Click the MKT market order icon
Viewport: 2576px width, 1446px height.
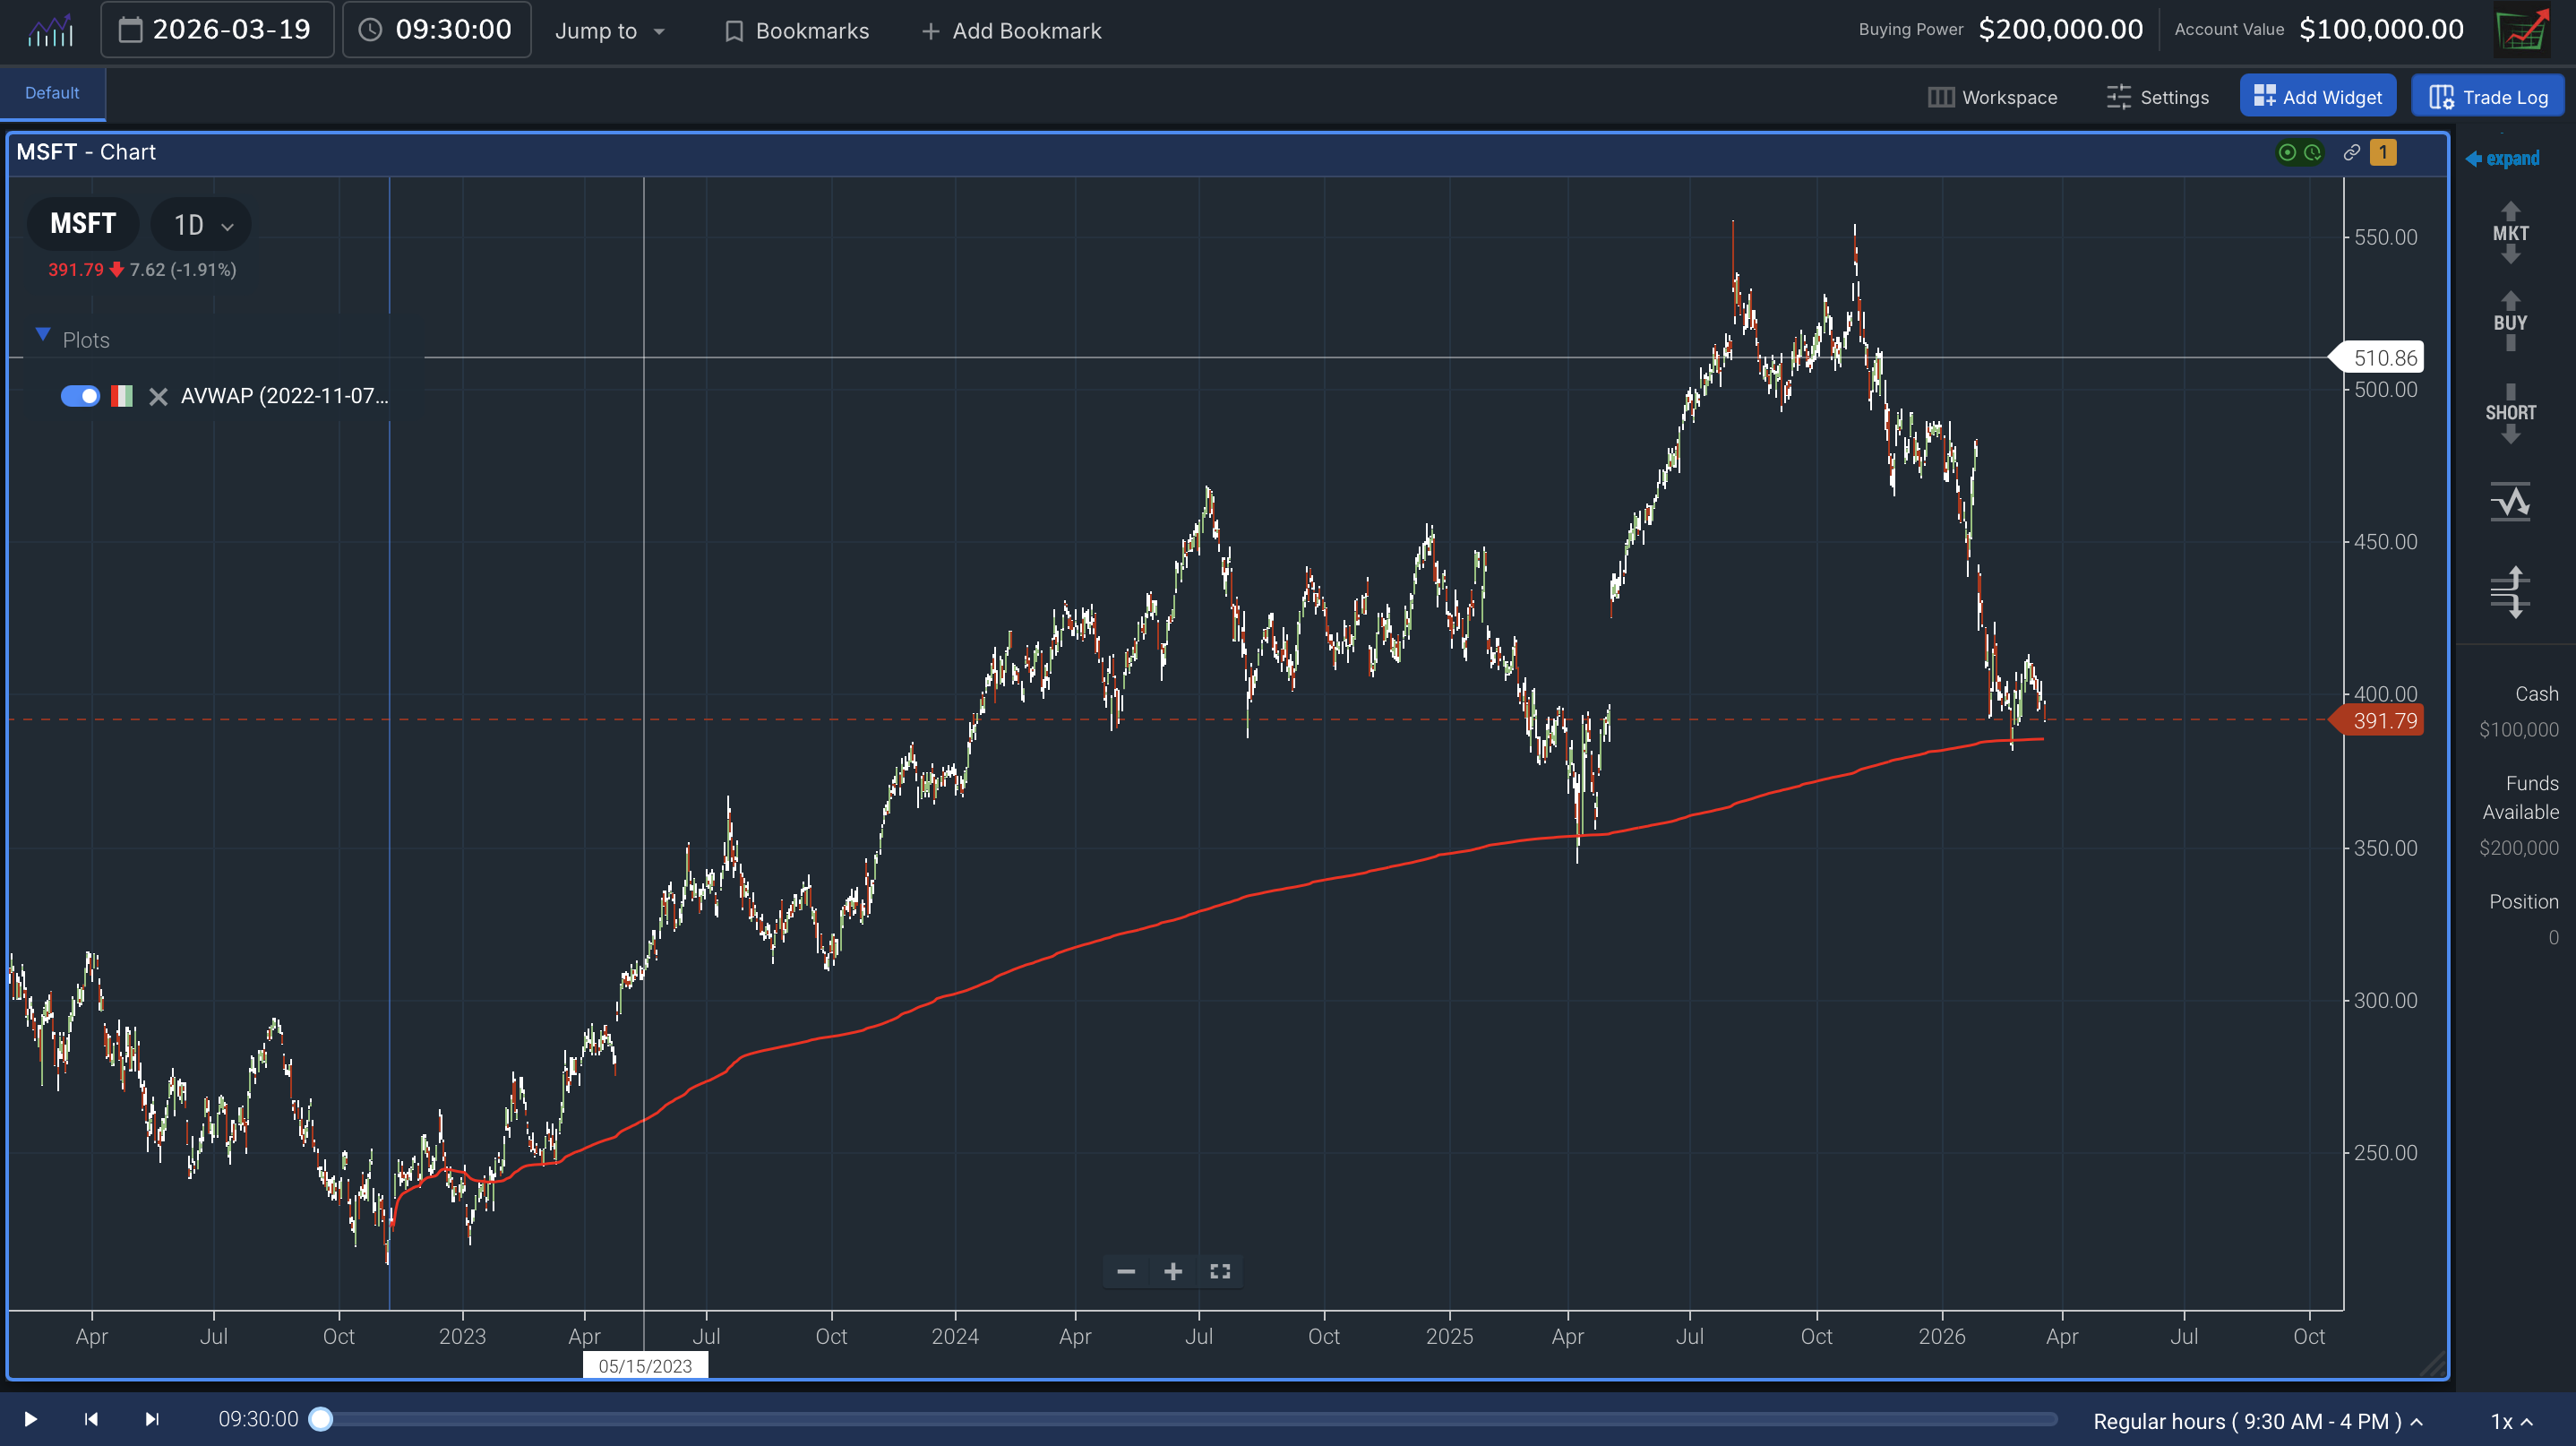pos(2509,233)
